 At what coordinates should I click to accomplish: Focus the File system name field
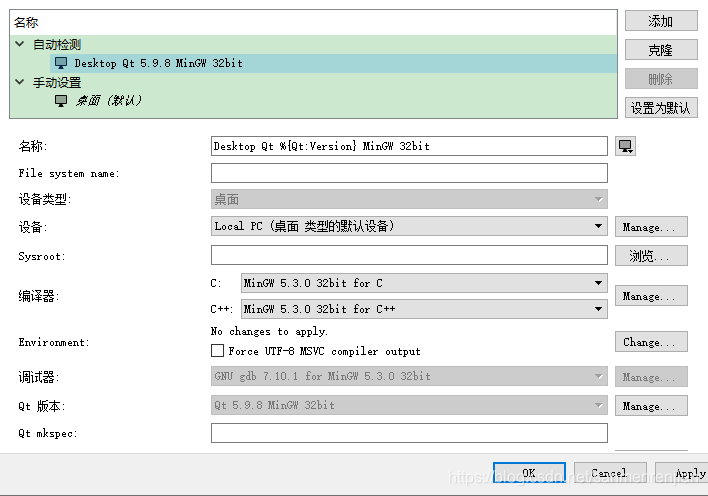(409, 173)
